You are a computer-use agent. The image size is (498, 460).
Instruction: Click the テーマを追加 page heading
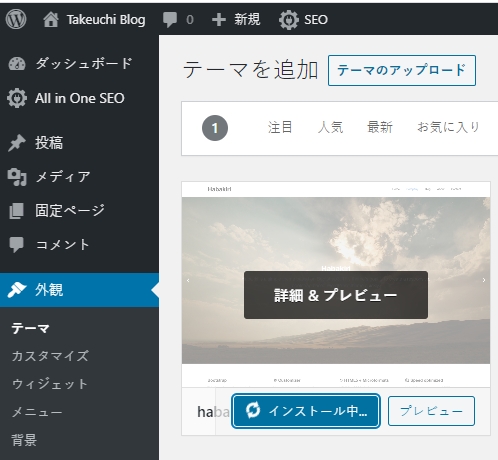tap(250, 70)
